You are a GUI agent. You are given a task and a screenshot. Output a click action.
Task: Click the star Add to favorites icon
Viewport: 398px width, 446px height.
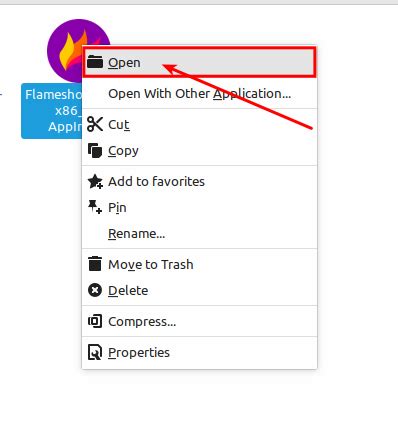click(95, 181)
